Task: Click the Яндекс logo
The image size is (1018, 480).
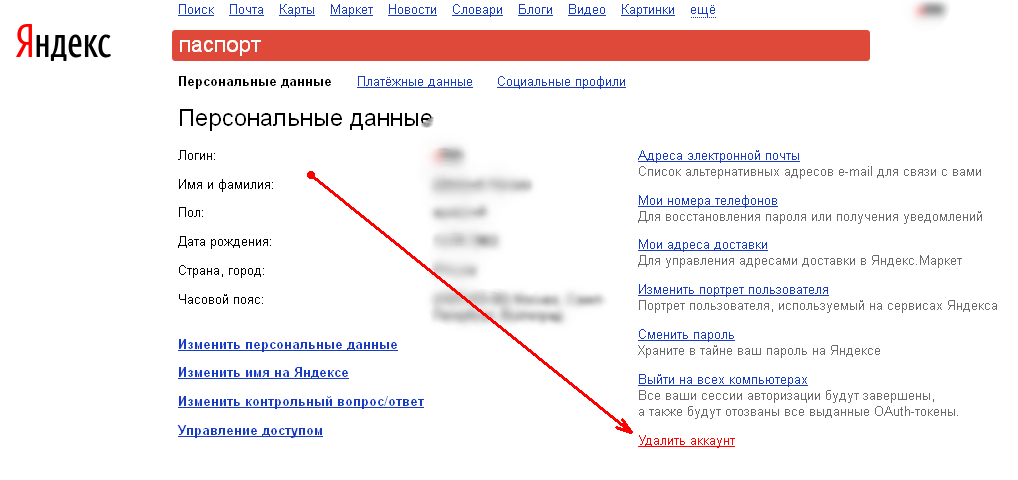Action: (63, 43)
